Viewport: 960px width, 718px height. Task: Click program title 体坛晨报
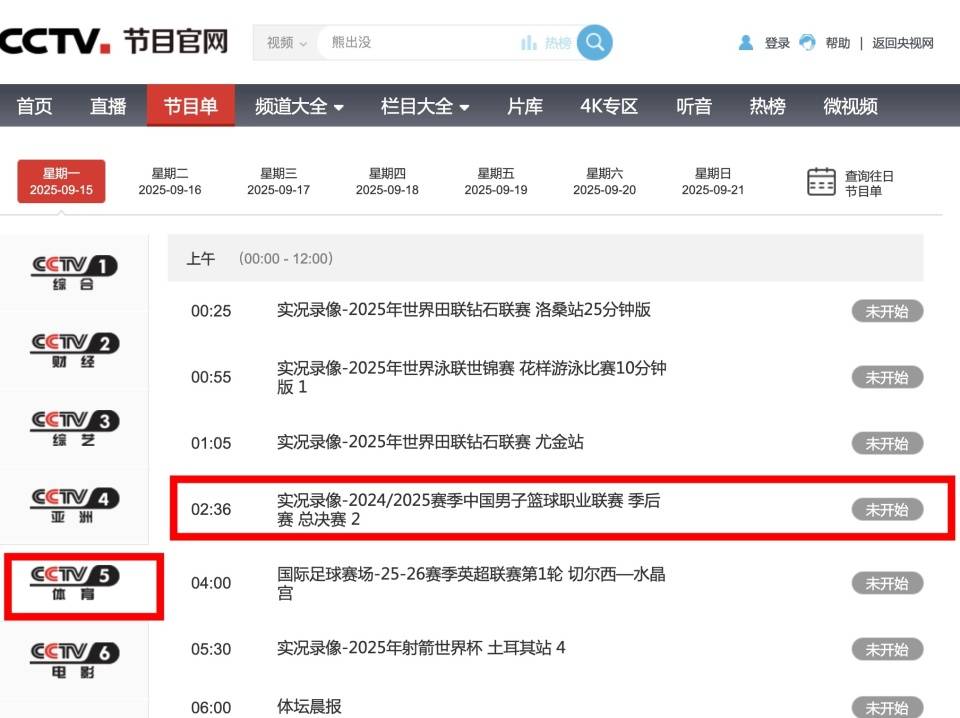point(309,706)
